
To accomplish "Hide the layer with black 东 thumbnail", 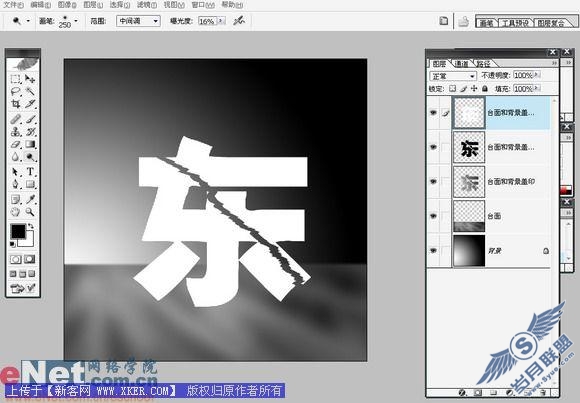I will point(433,147).
